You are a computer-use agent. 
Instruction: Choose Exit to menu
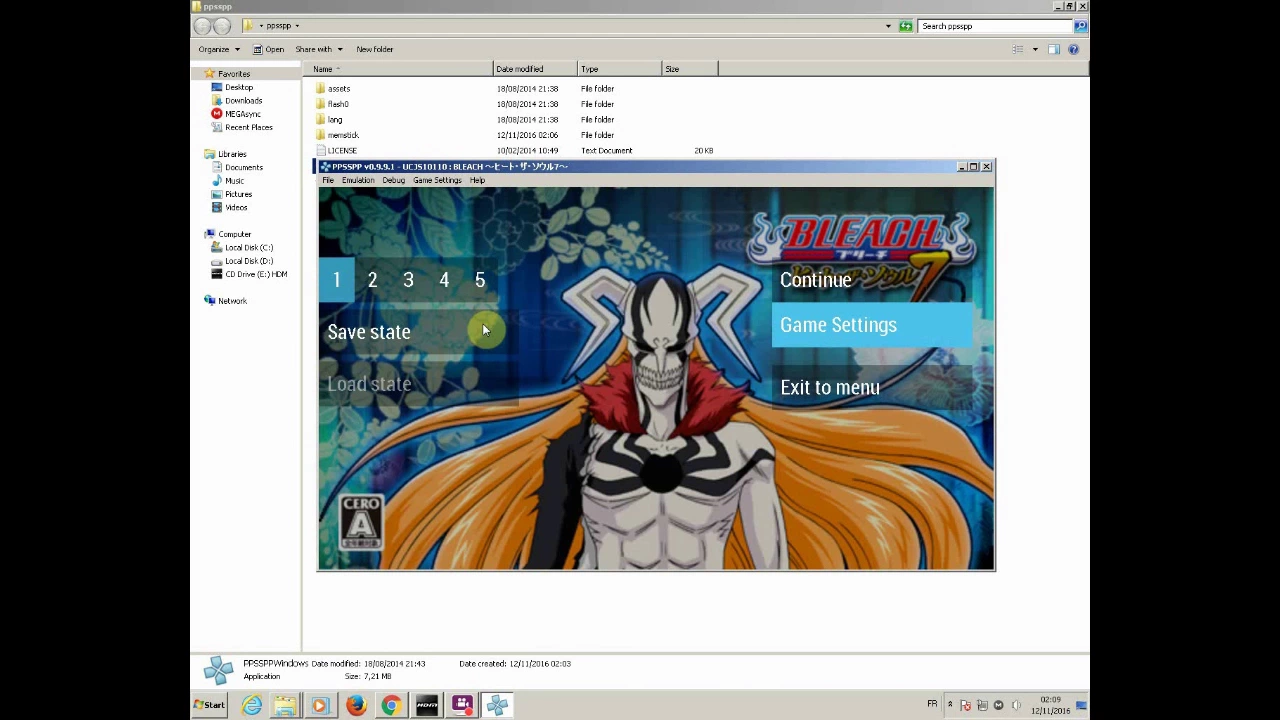(x=872, y=387)
